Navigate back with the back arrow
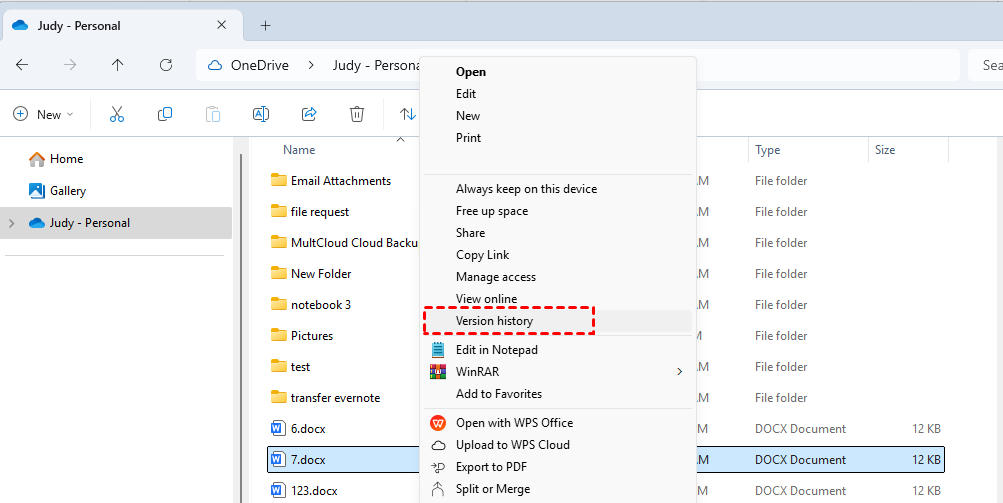Screen dimensions: 1003x503 [x=22, y=65]
